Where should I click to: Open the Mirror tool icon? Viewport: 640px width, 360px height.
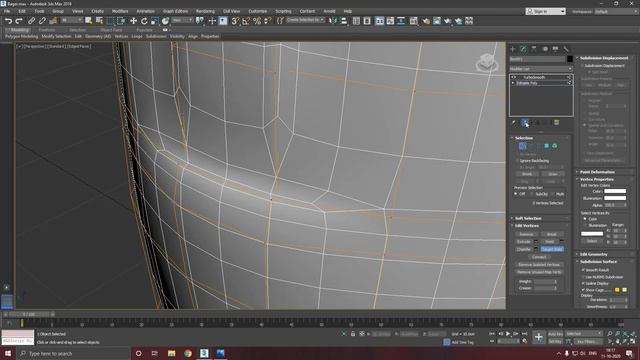333,21
